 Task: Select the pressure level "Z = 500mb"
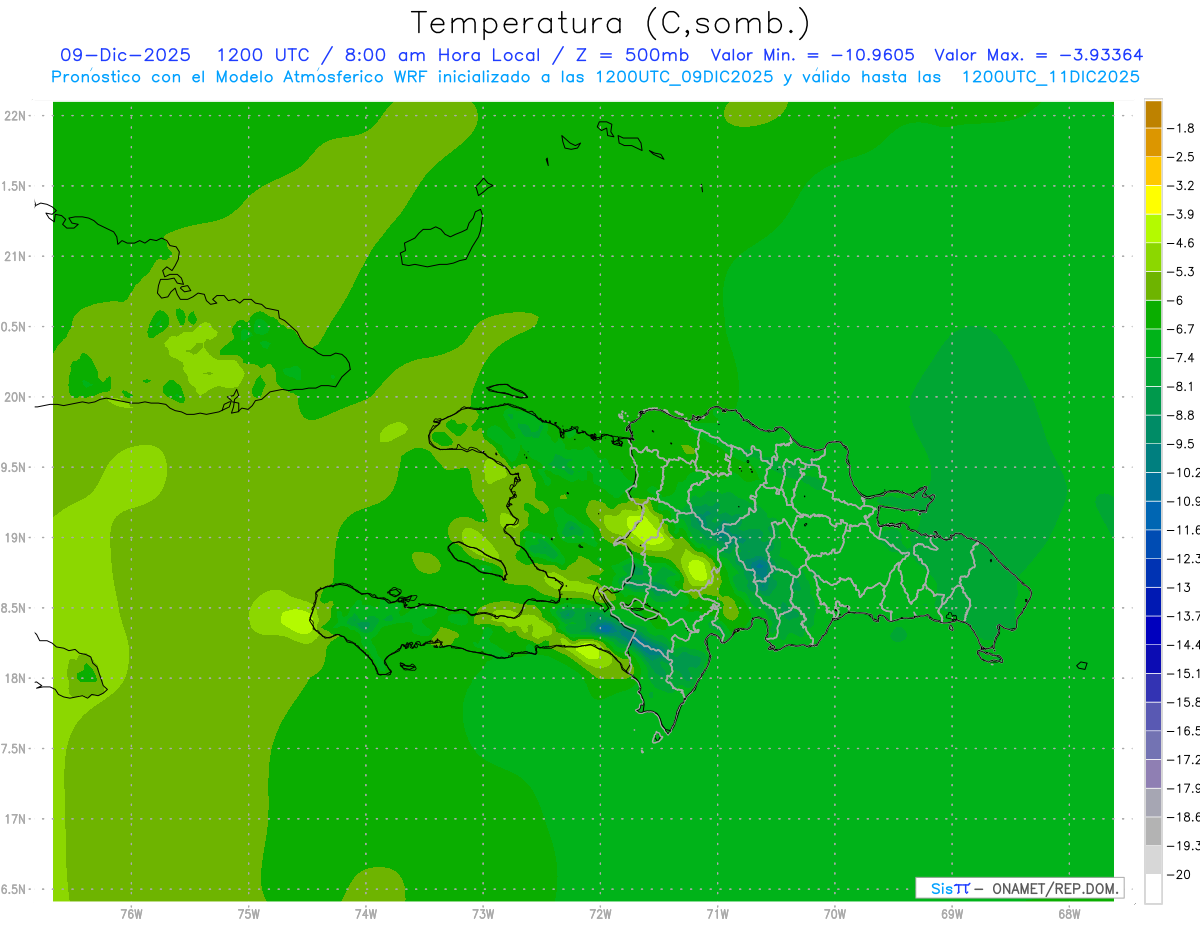[632, 55]
